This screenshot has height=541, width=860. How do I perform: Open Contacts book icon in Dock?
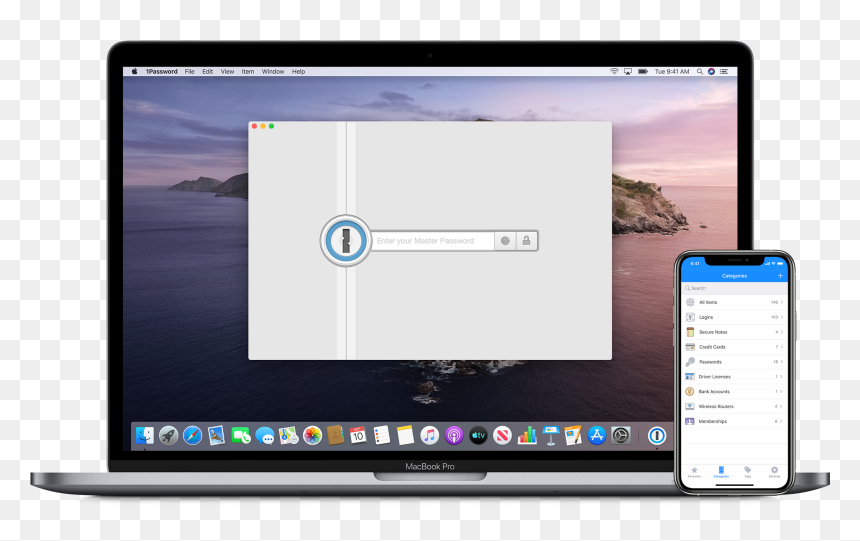tap(335, 436)
